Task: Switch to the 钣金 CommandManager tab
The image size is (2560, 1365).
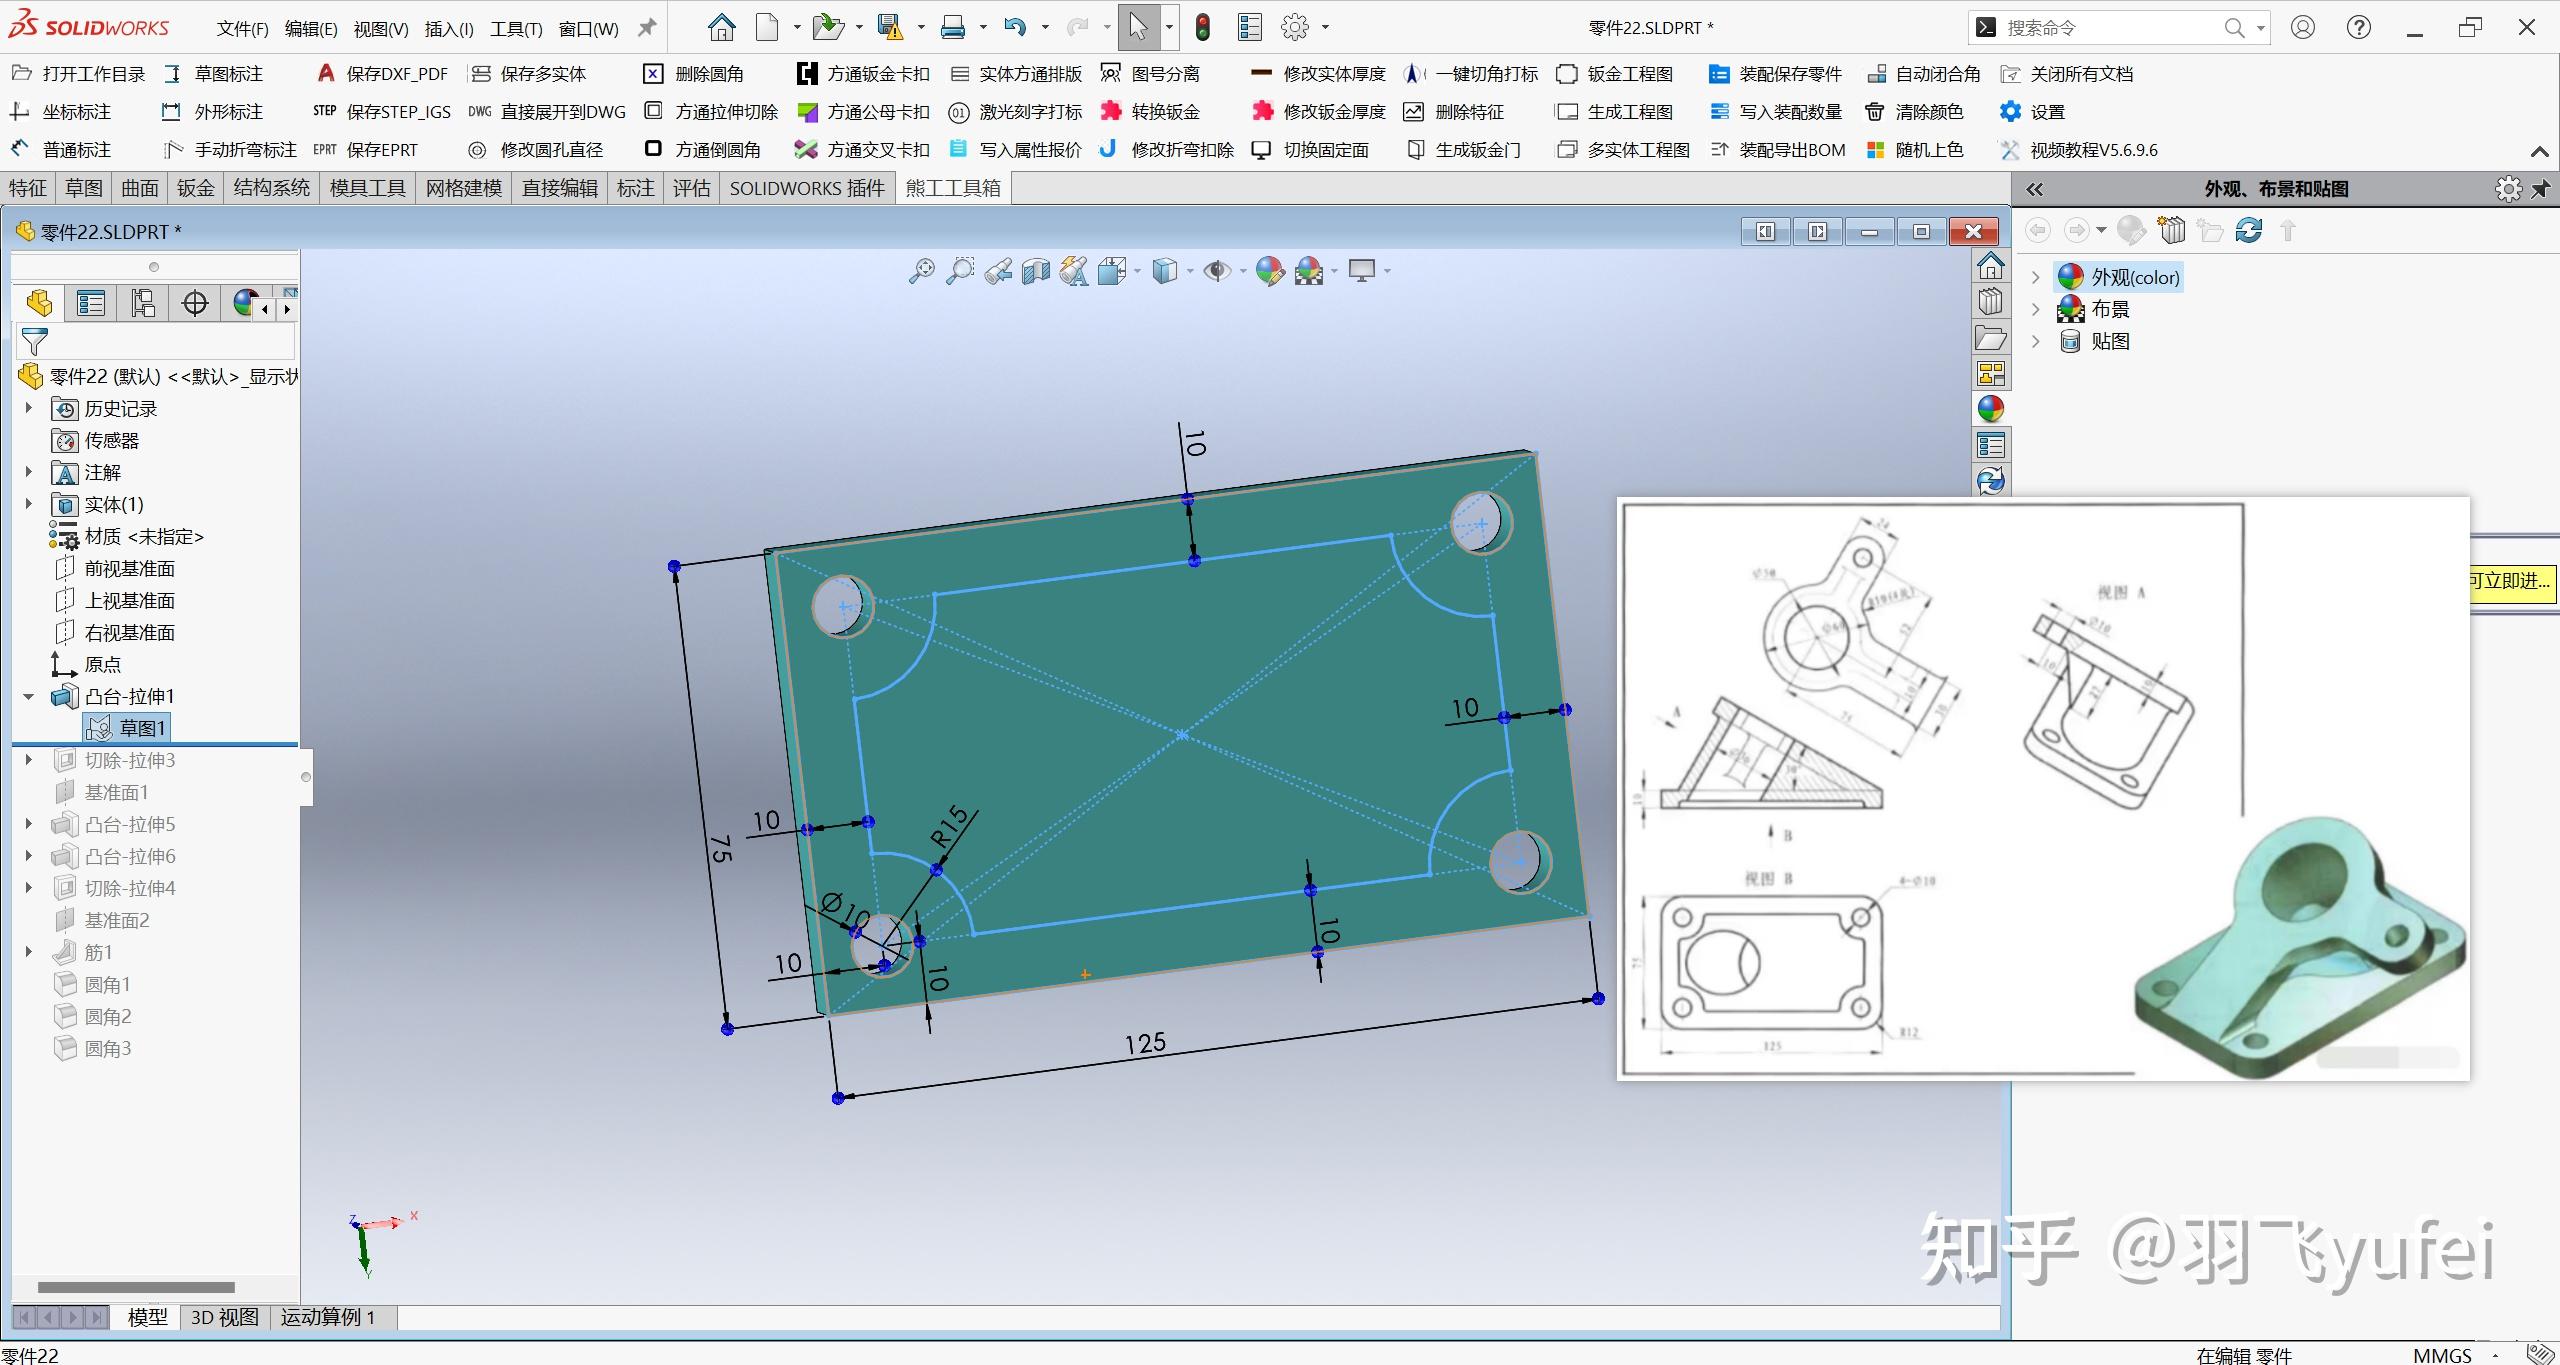Action: (x=195, y=188)
